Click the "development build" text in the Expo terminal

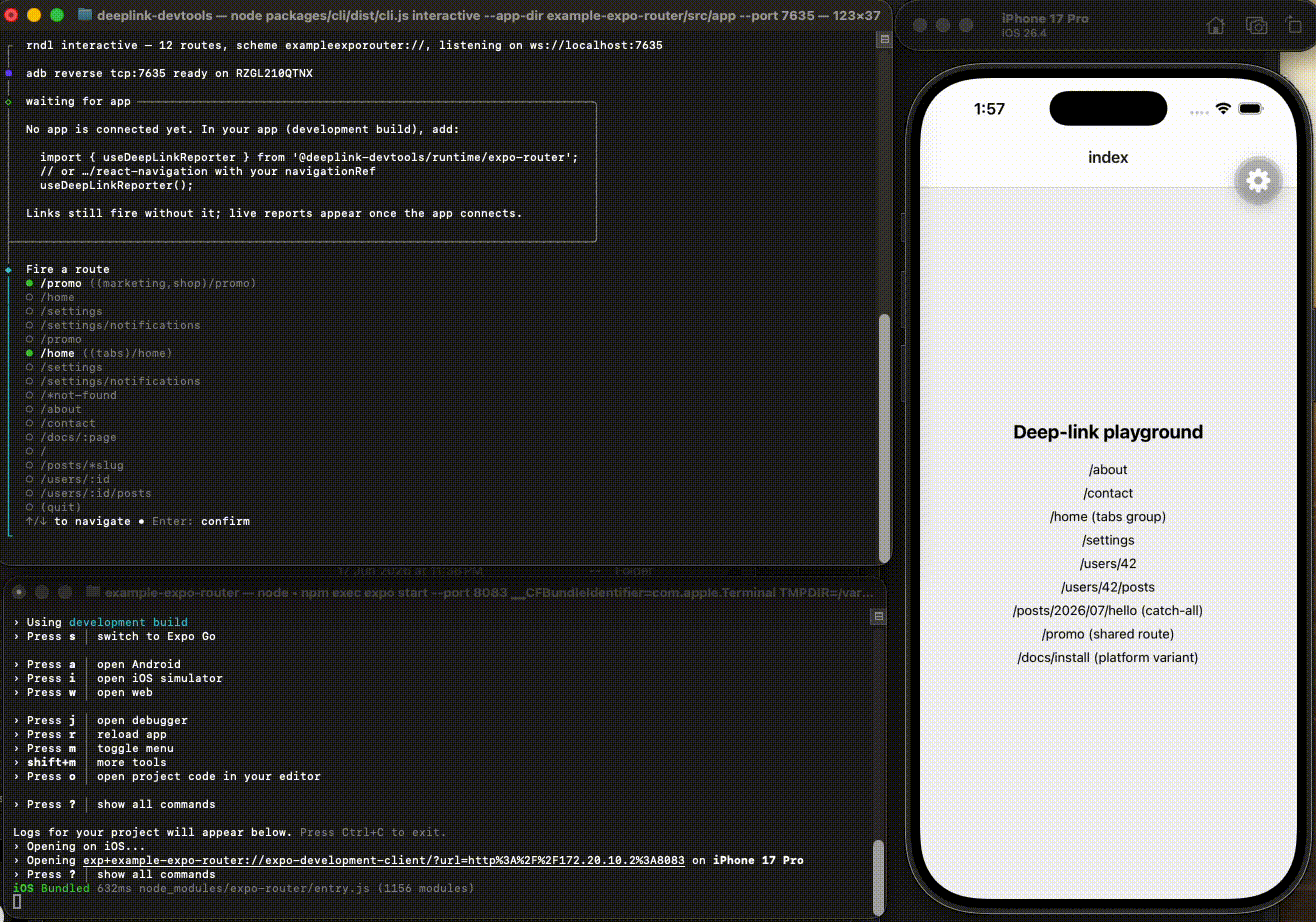click(128, 622)
